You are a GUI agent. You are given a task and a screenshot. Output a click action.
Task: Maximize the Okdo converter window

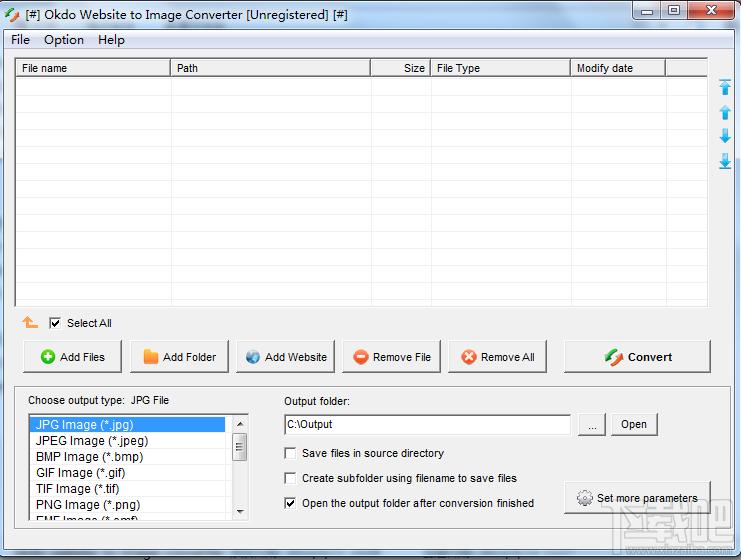click(674, 10)
